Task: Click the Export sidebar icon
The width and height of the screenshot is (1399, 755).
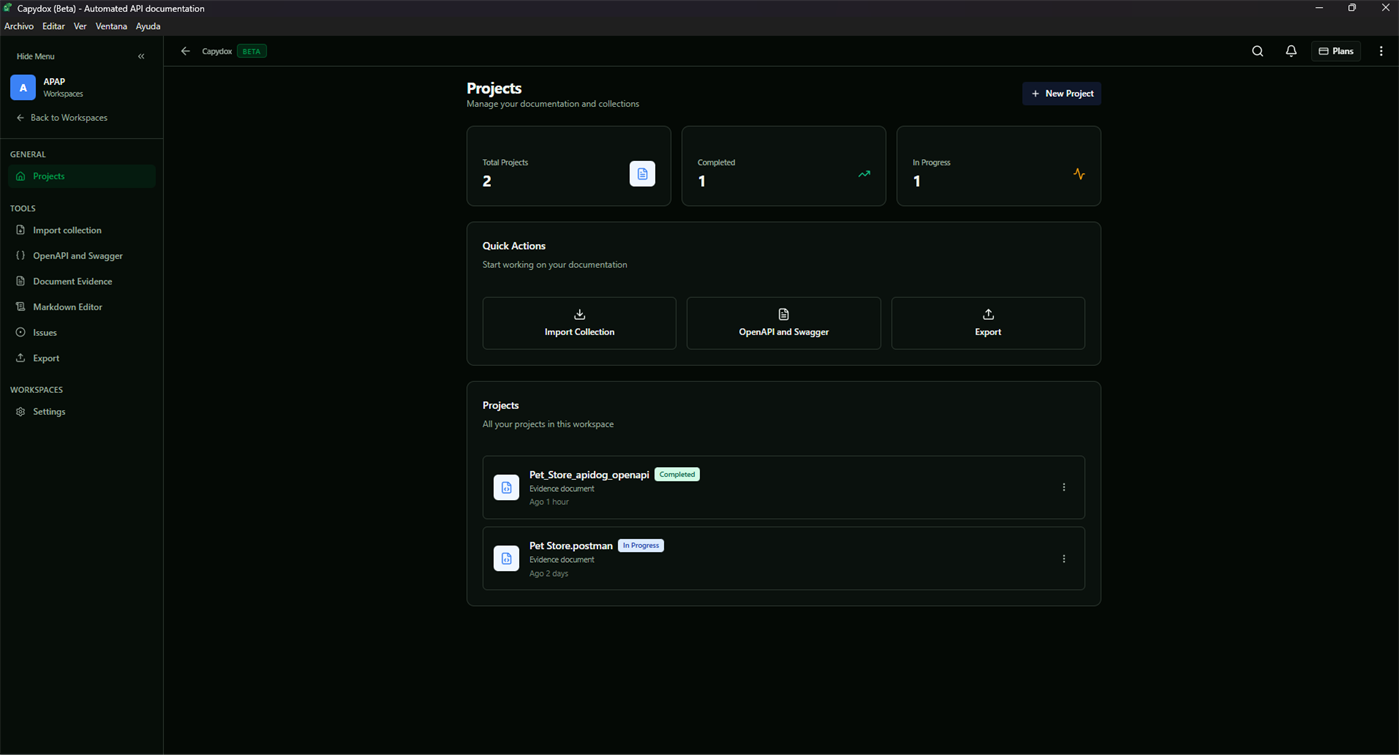Action: pyautogui.click(x=20, y=358)
